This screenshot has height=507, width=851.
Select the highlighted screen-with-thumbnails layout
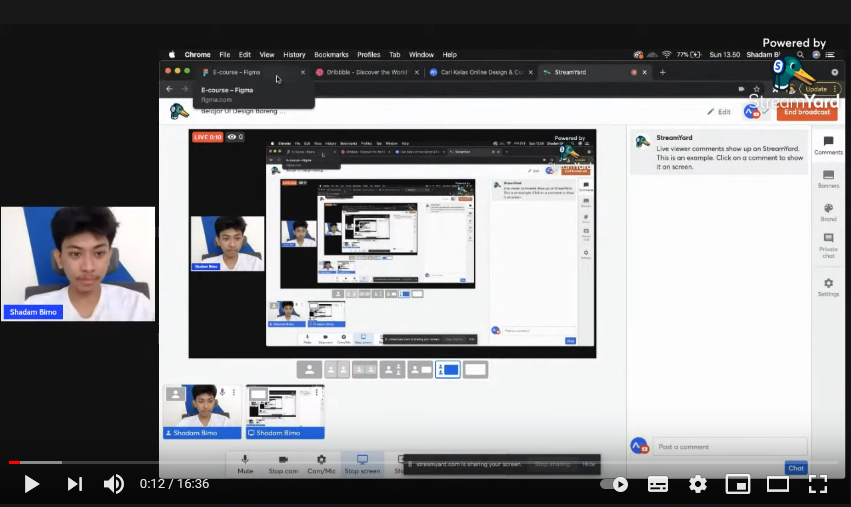point(448,370)
